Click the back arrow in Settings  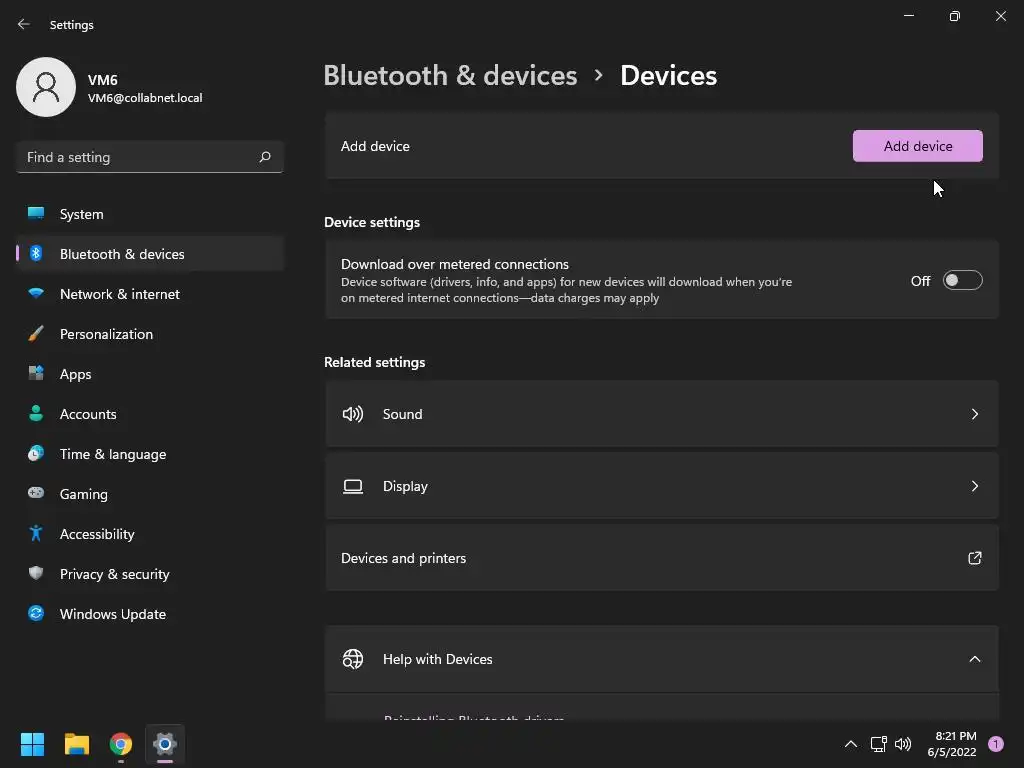click(24, 25)
